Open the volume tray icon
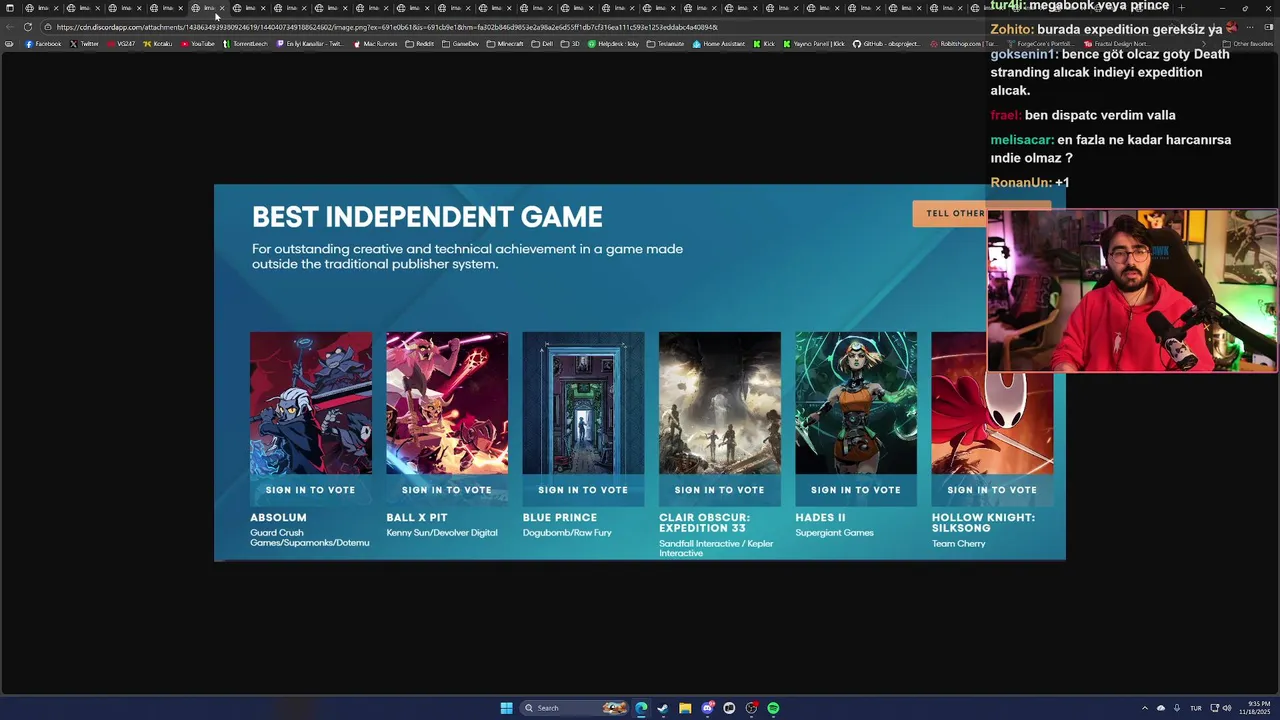 point(1228,708)
